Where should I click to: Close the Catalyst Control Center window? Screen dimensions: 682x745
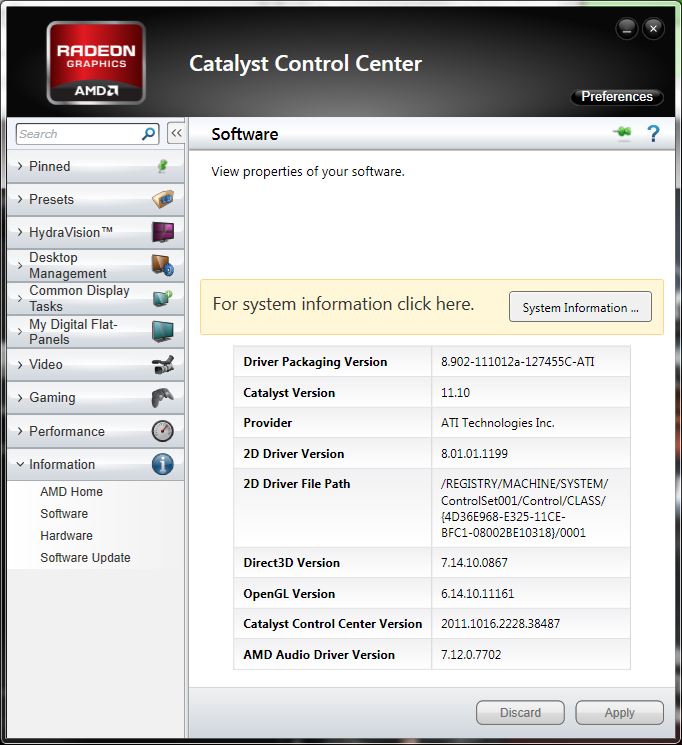click(653, 29)
